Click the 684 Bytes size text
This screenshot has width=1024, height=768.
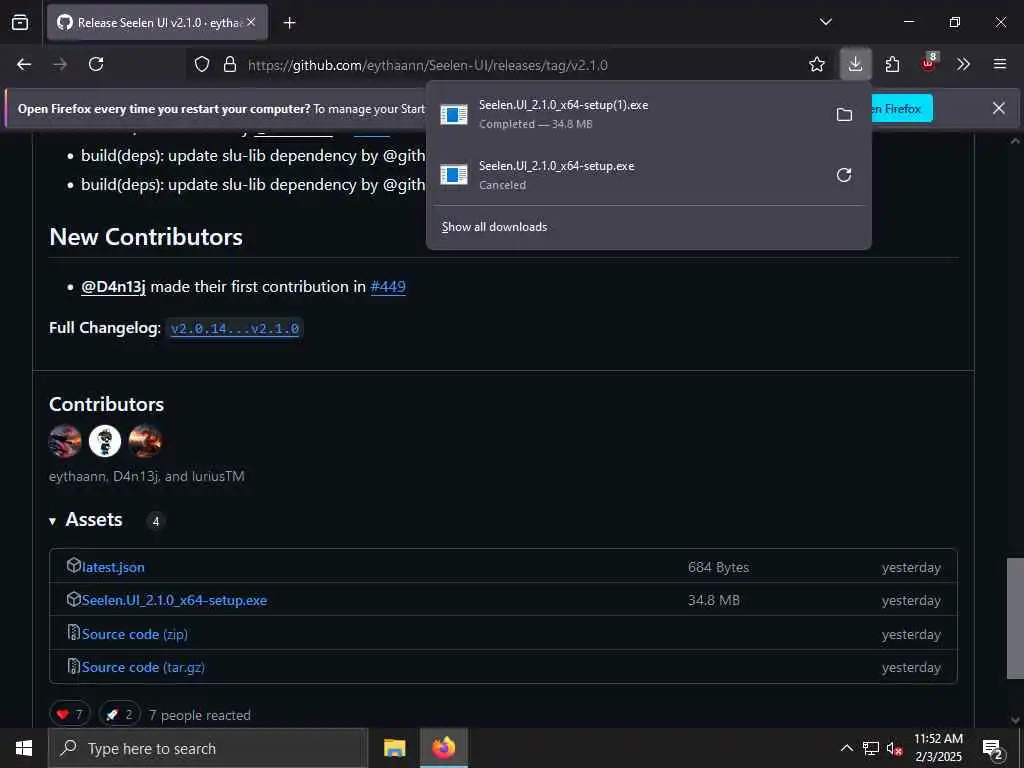click(x=718, y=567)
